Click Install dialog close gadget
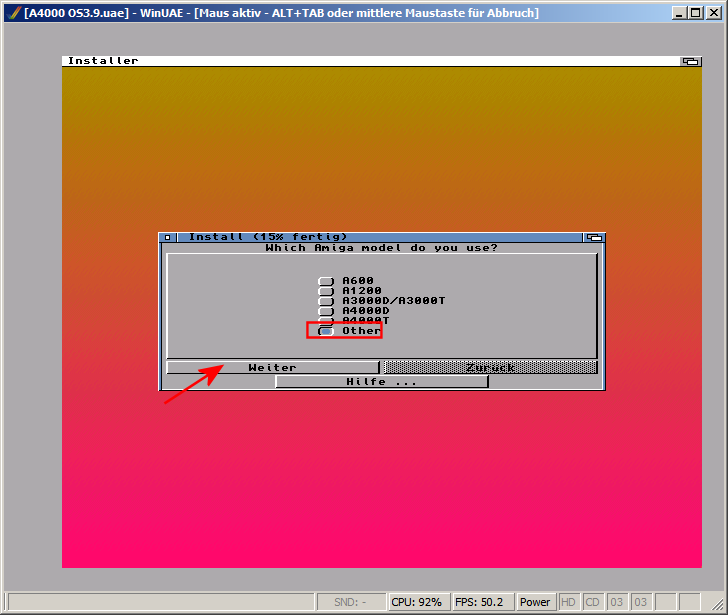The image size is (728, 615). 168,237
